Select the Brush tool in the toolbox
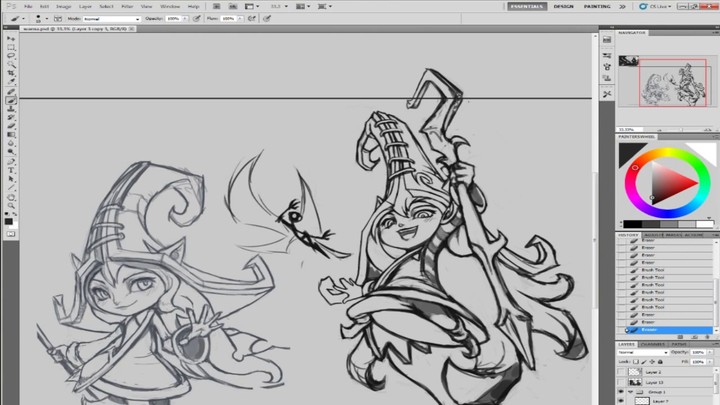 click(11, 101)
